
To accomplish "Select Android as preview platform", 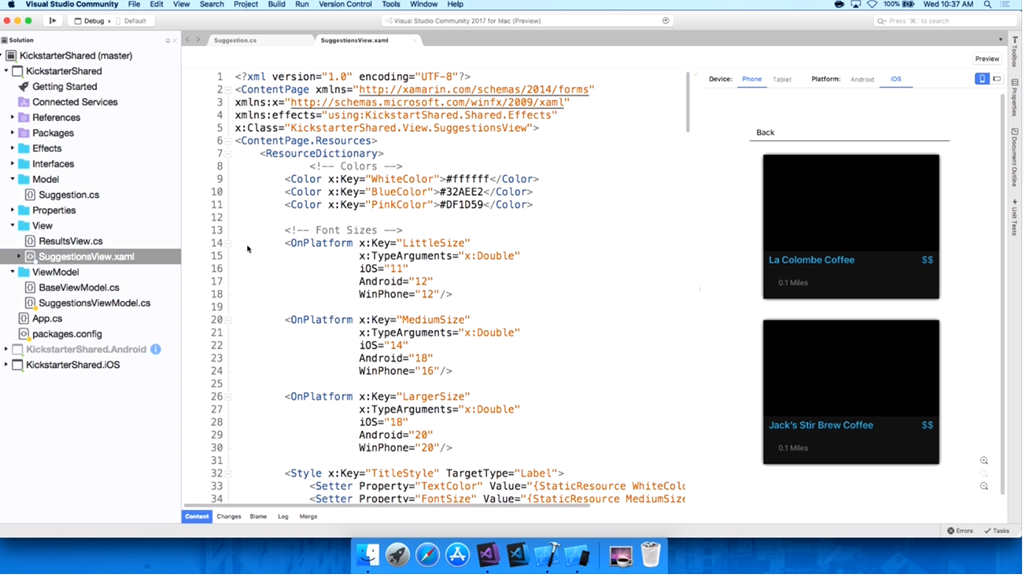I will (861, 79).
